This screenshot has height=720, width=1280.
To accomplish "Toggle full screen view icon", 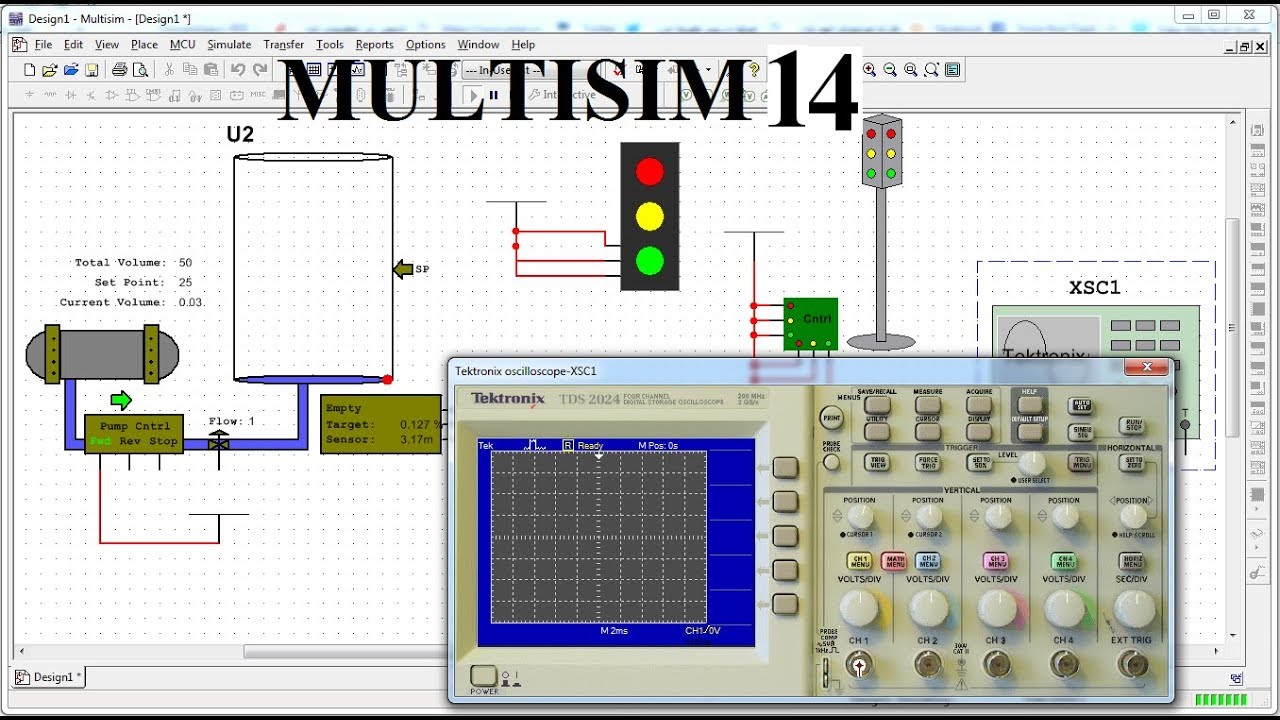I will (953, 70).
